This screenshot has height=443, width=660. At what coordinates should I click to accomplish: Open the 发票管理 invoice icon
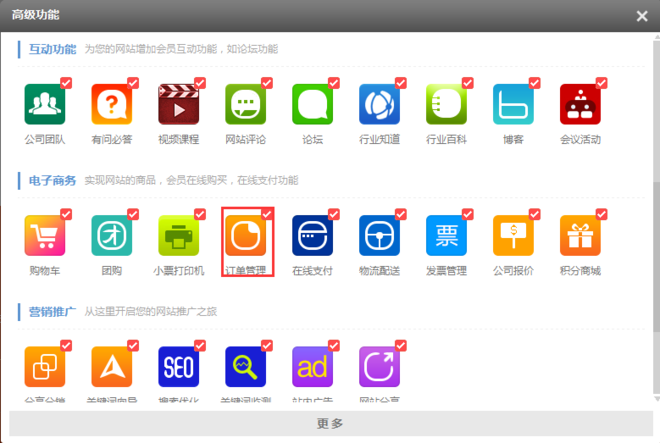(446, 235)
